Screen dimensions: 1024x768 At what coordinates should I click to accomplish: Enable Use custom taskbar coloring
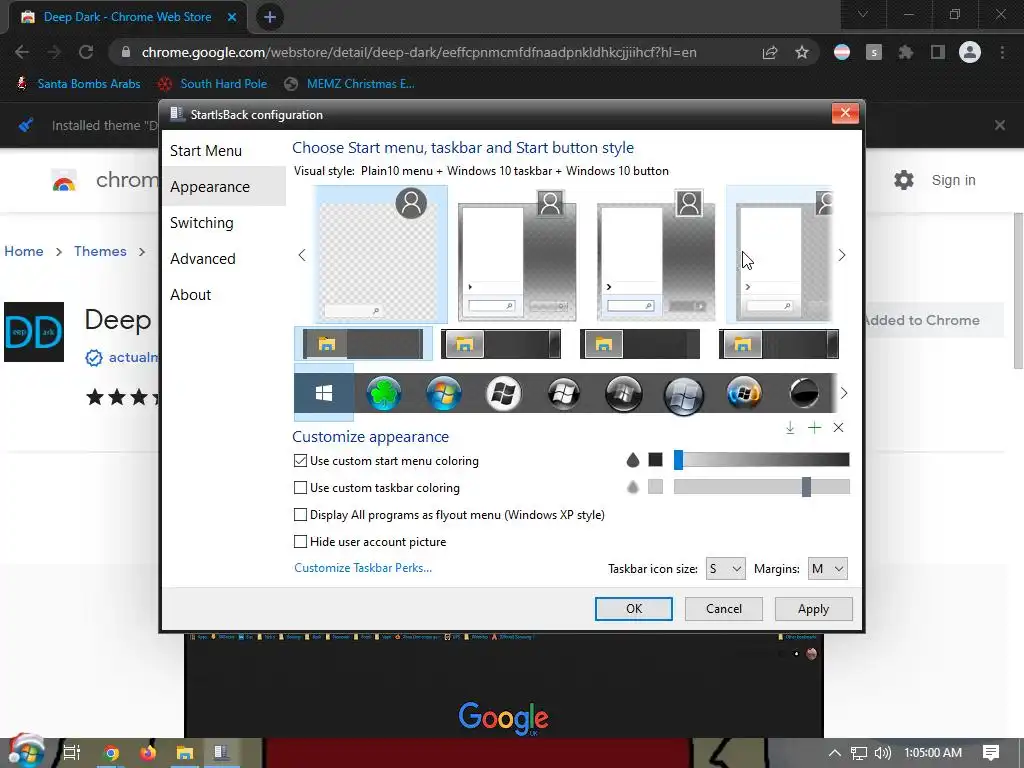300,488
